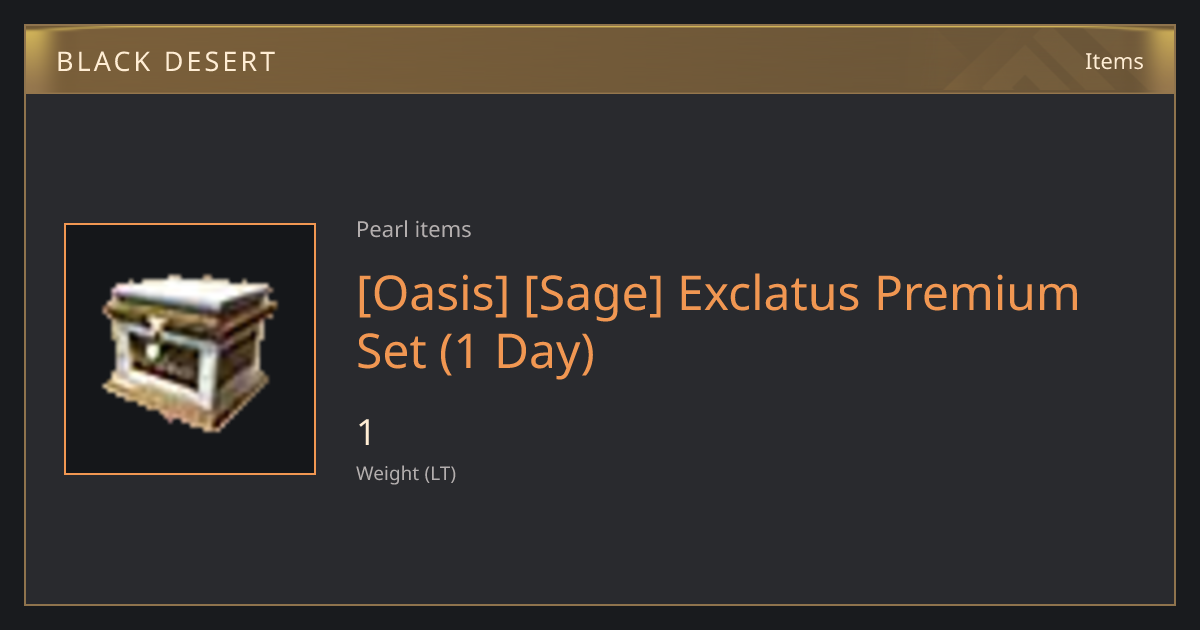Click the word Set on second line
This screenshot has height=630, width=1200.
pos(391,353)
